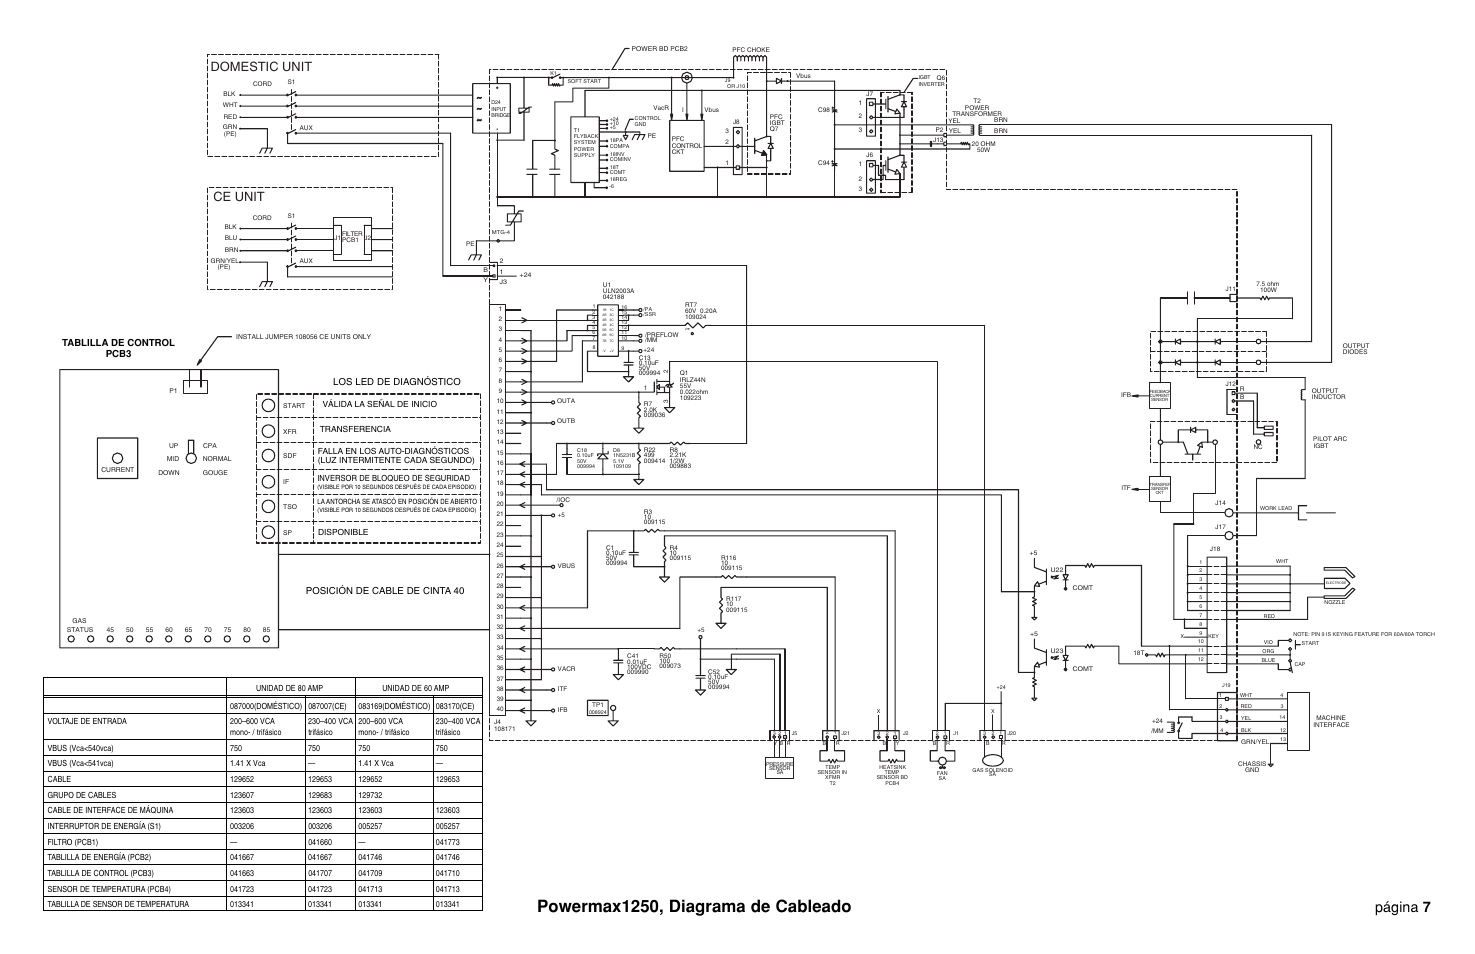The width and height of the screenshot is (1475, 954).
Task: Click the GAS STATUS label on PCB3
Action: point(80,625)
